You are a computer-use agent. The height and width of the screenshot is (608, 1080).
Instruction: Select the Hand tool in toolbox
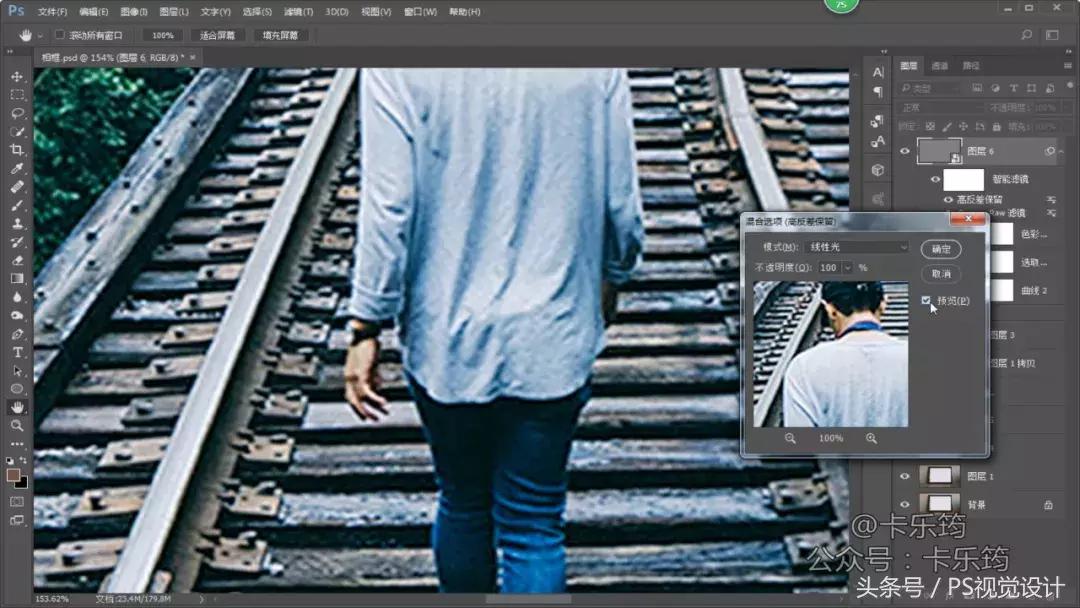point(17,407)
